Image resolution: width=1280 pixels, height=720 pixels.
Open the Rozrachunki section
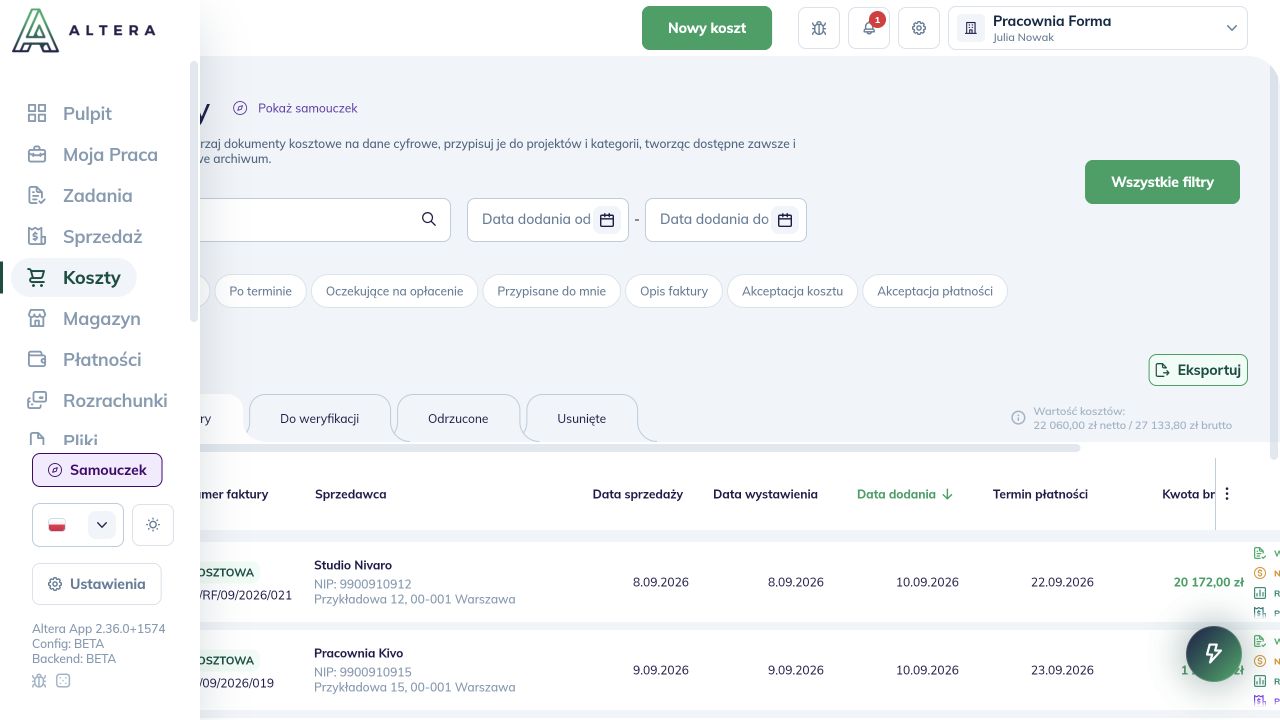coord(97,400)
